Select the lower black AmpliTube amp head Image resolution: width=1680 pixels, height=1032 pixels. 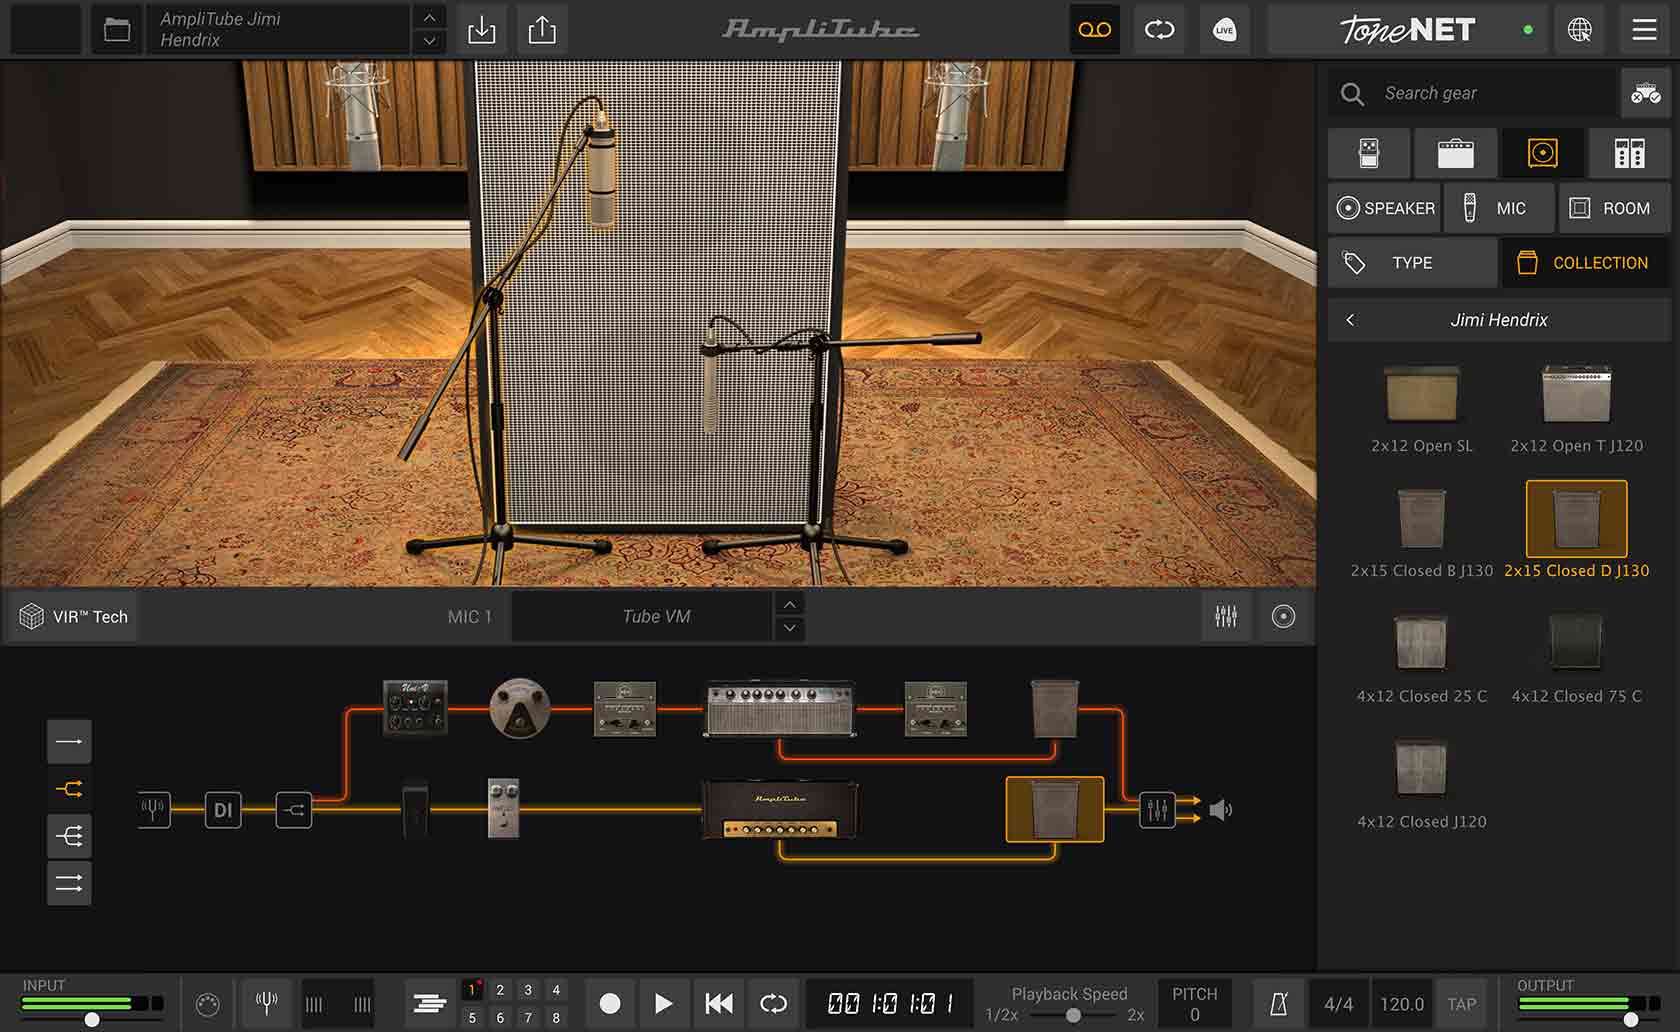coord(780,810)
